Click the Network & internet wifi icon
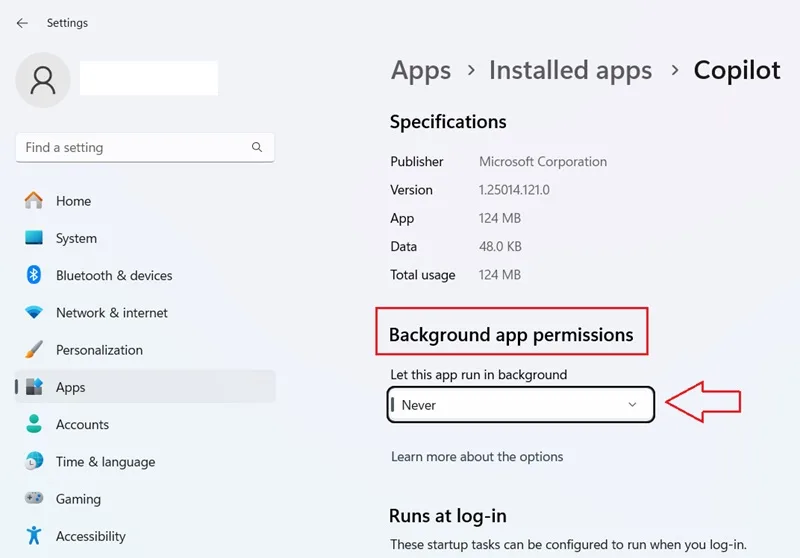The image size is (800, 558). coord(34,312)
